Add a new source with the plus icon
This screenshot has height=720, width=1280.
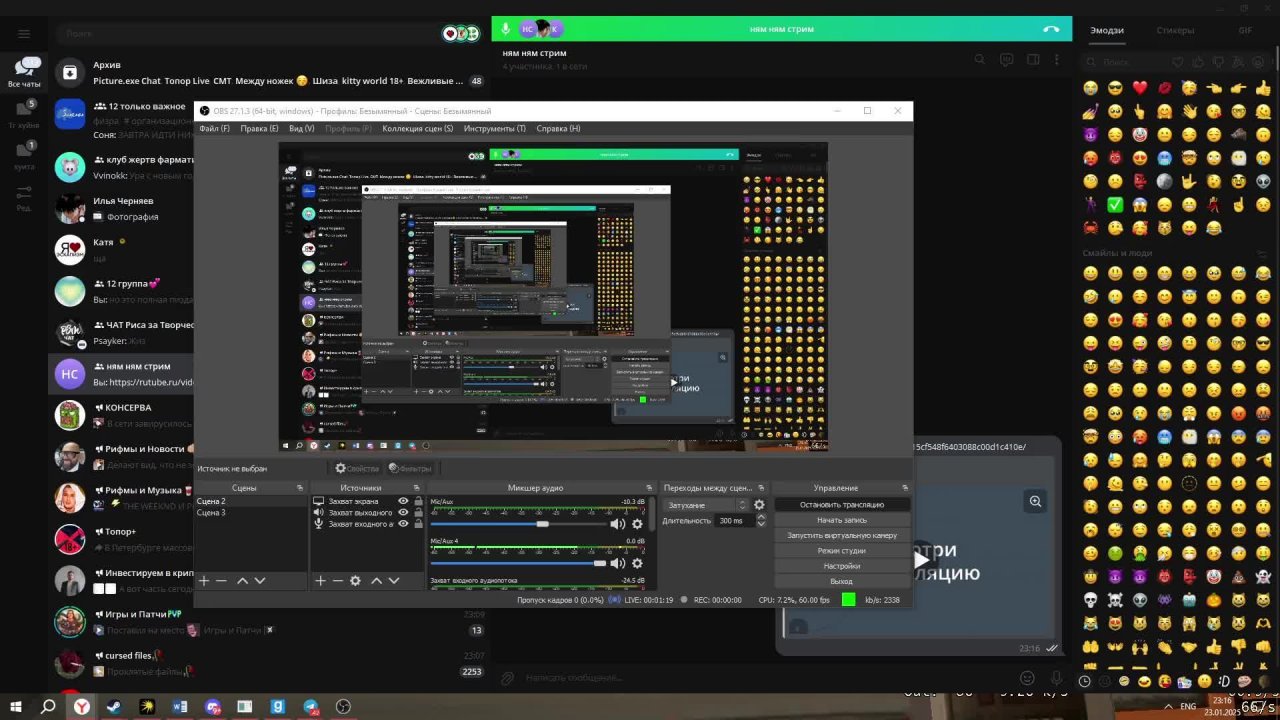320,580
